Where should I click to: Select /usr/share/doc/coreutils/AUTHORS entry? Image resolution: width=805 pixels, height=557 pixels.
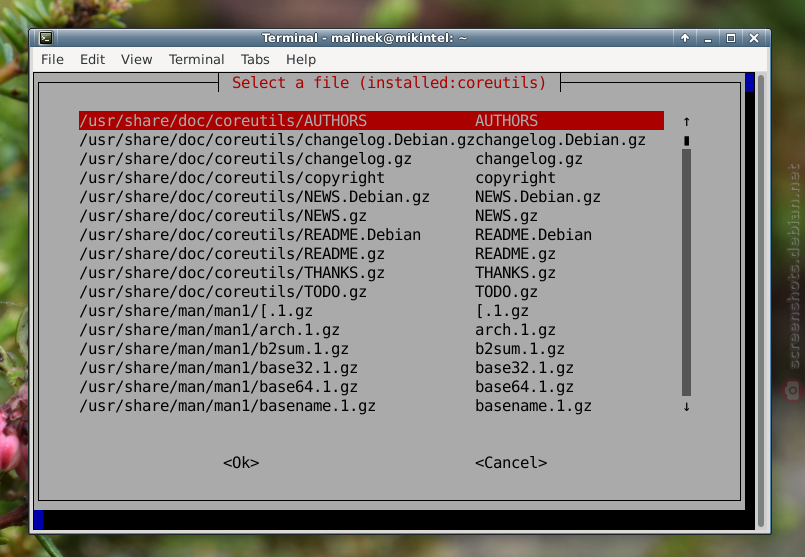(371, 121)
